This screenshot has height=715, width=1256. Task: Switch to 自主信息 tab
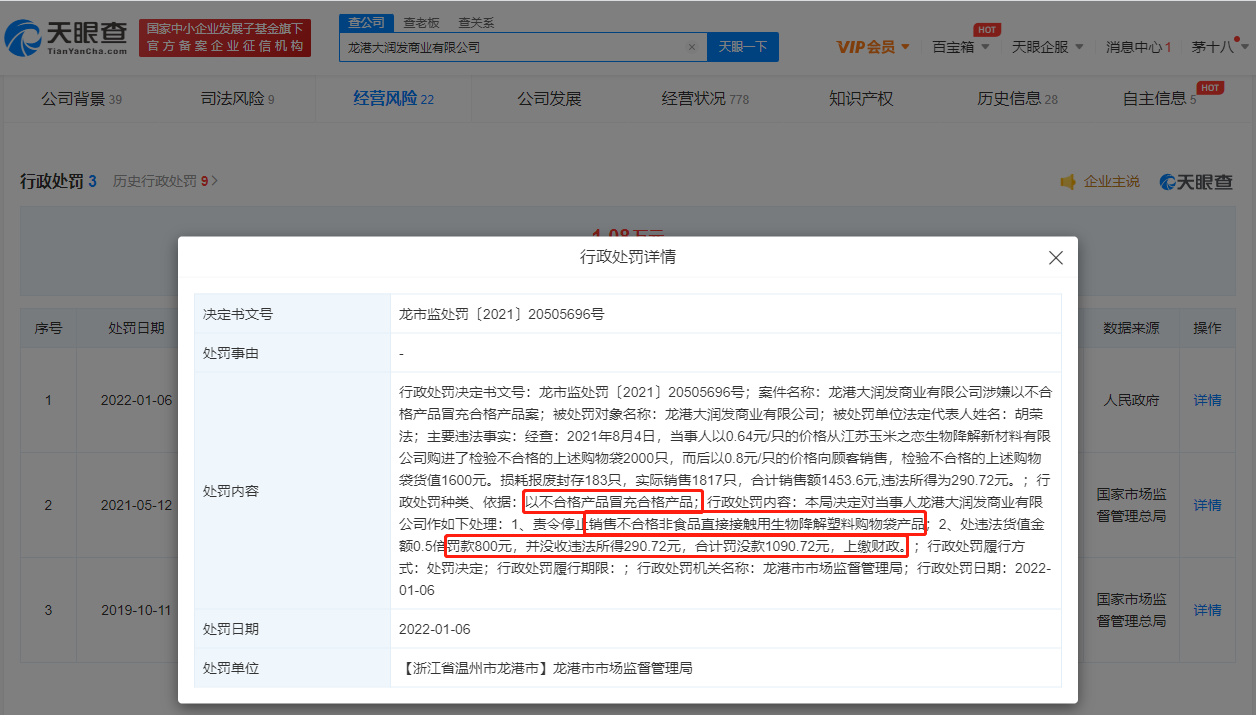(x=1160, y=99)
